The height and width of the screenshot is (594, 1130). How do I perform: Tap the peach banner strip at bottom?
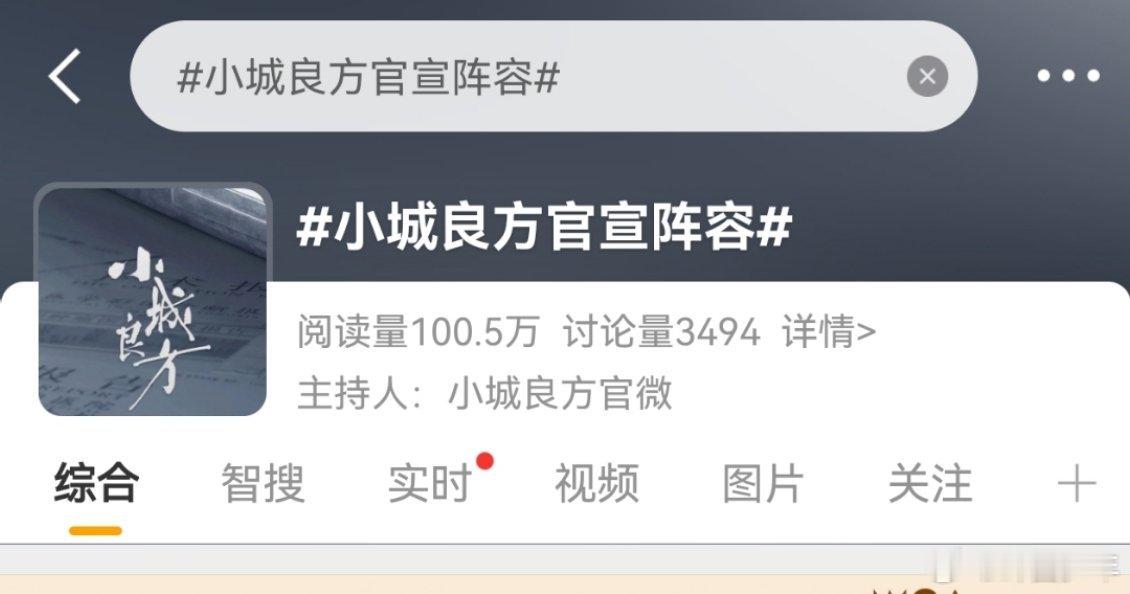pos(565,585)
